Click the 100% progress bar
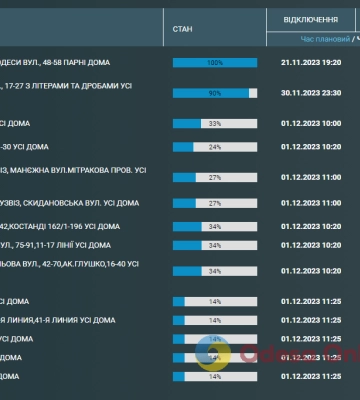The height and width of the screenshot is (400, 360). click(215, 63)
